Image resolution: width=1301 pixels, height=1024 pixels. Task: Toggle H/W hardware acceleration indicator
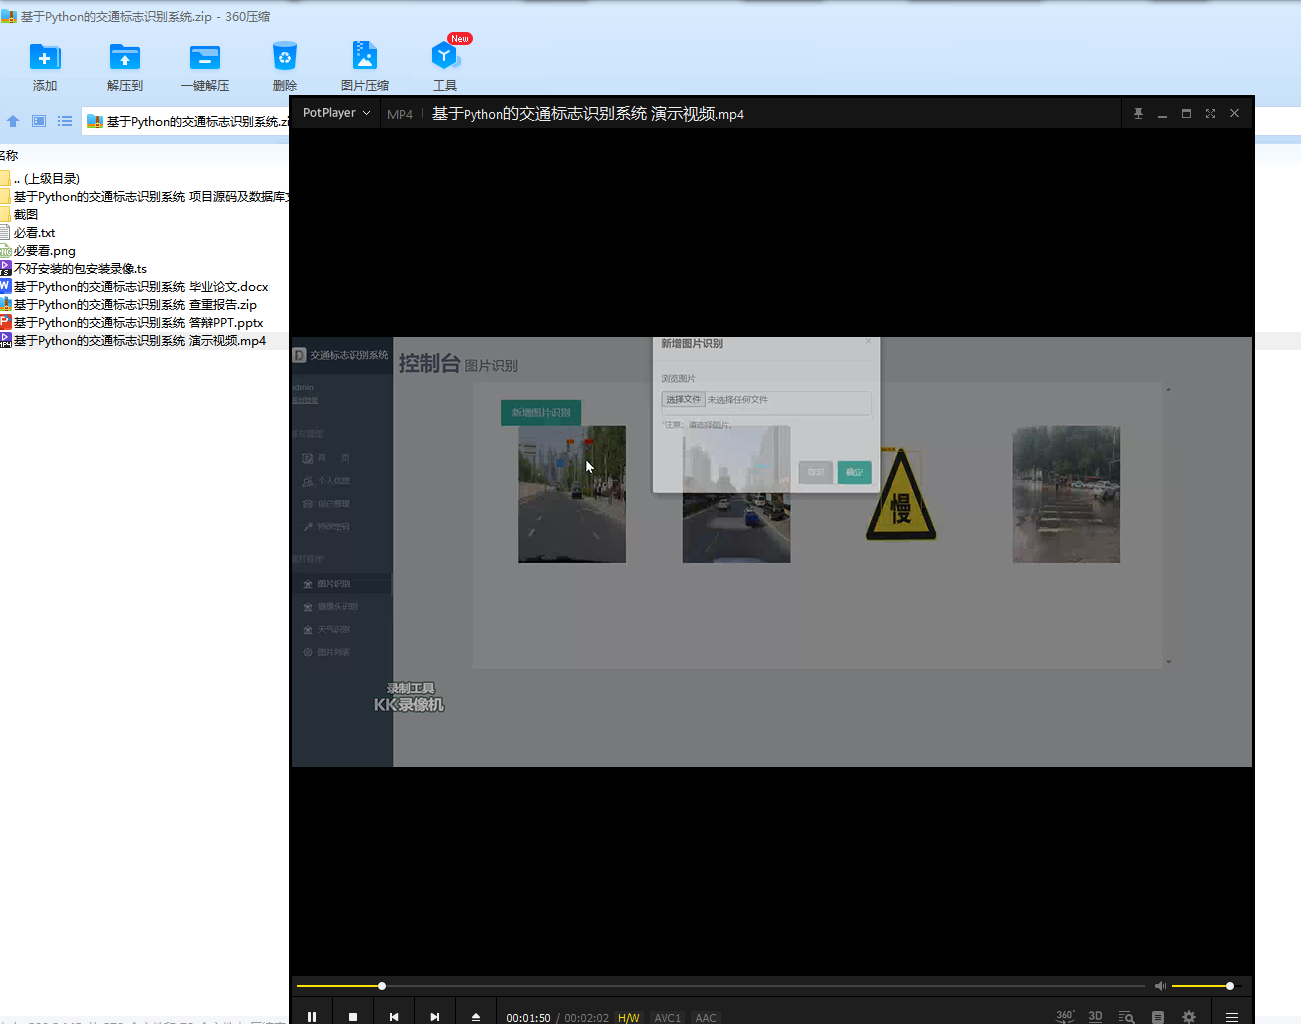tap(628, 1018)
